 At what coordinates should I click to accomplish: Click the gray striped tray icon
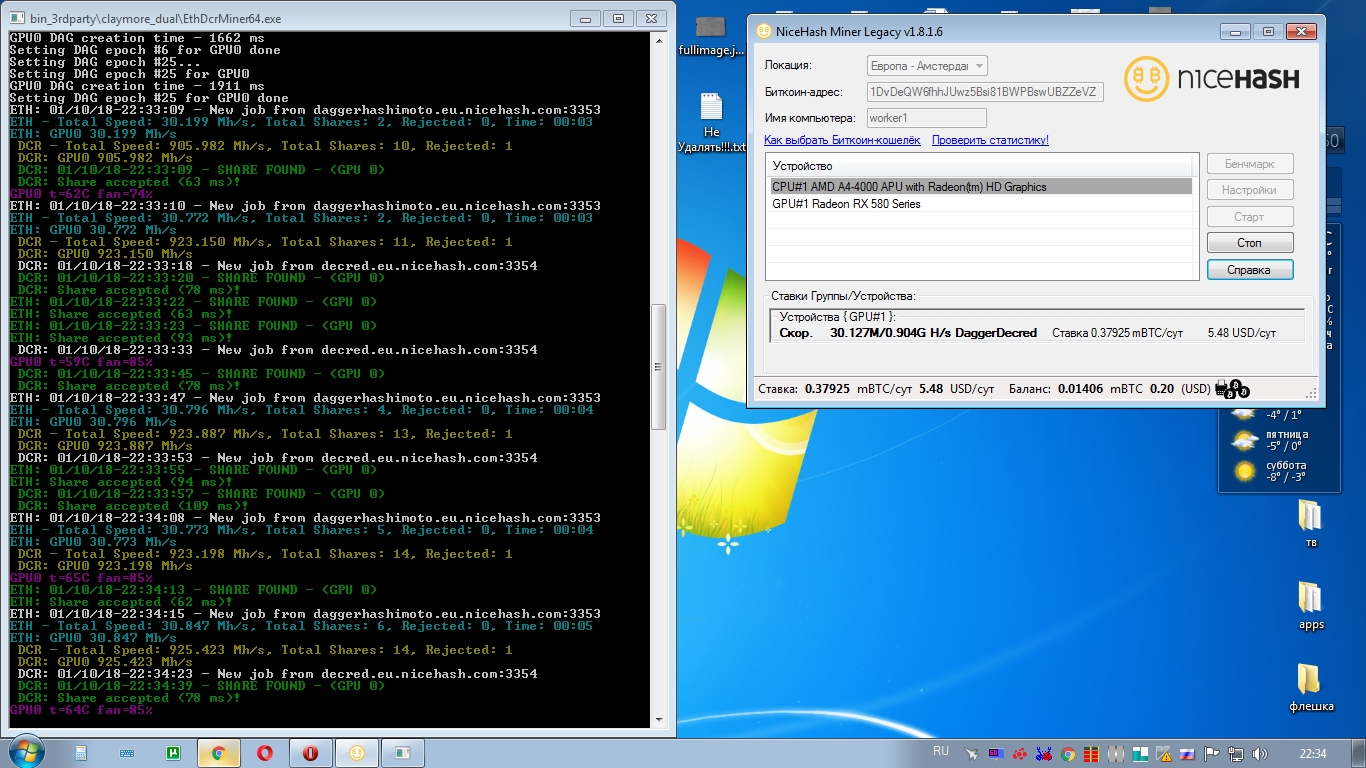(x=1116, y=754)
